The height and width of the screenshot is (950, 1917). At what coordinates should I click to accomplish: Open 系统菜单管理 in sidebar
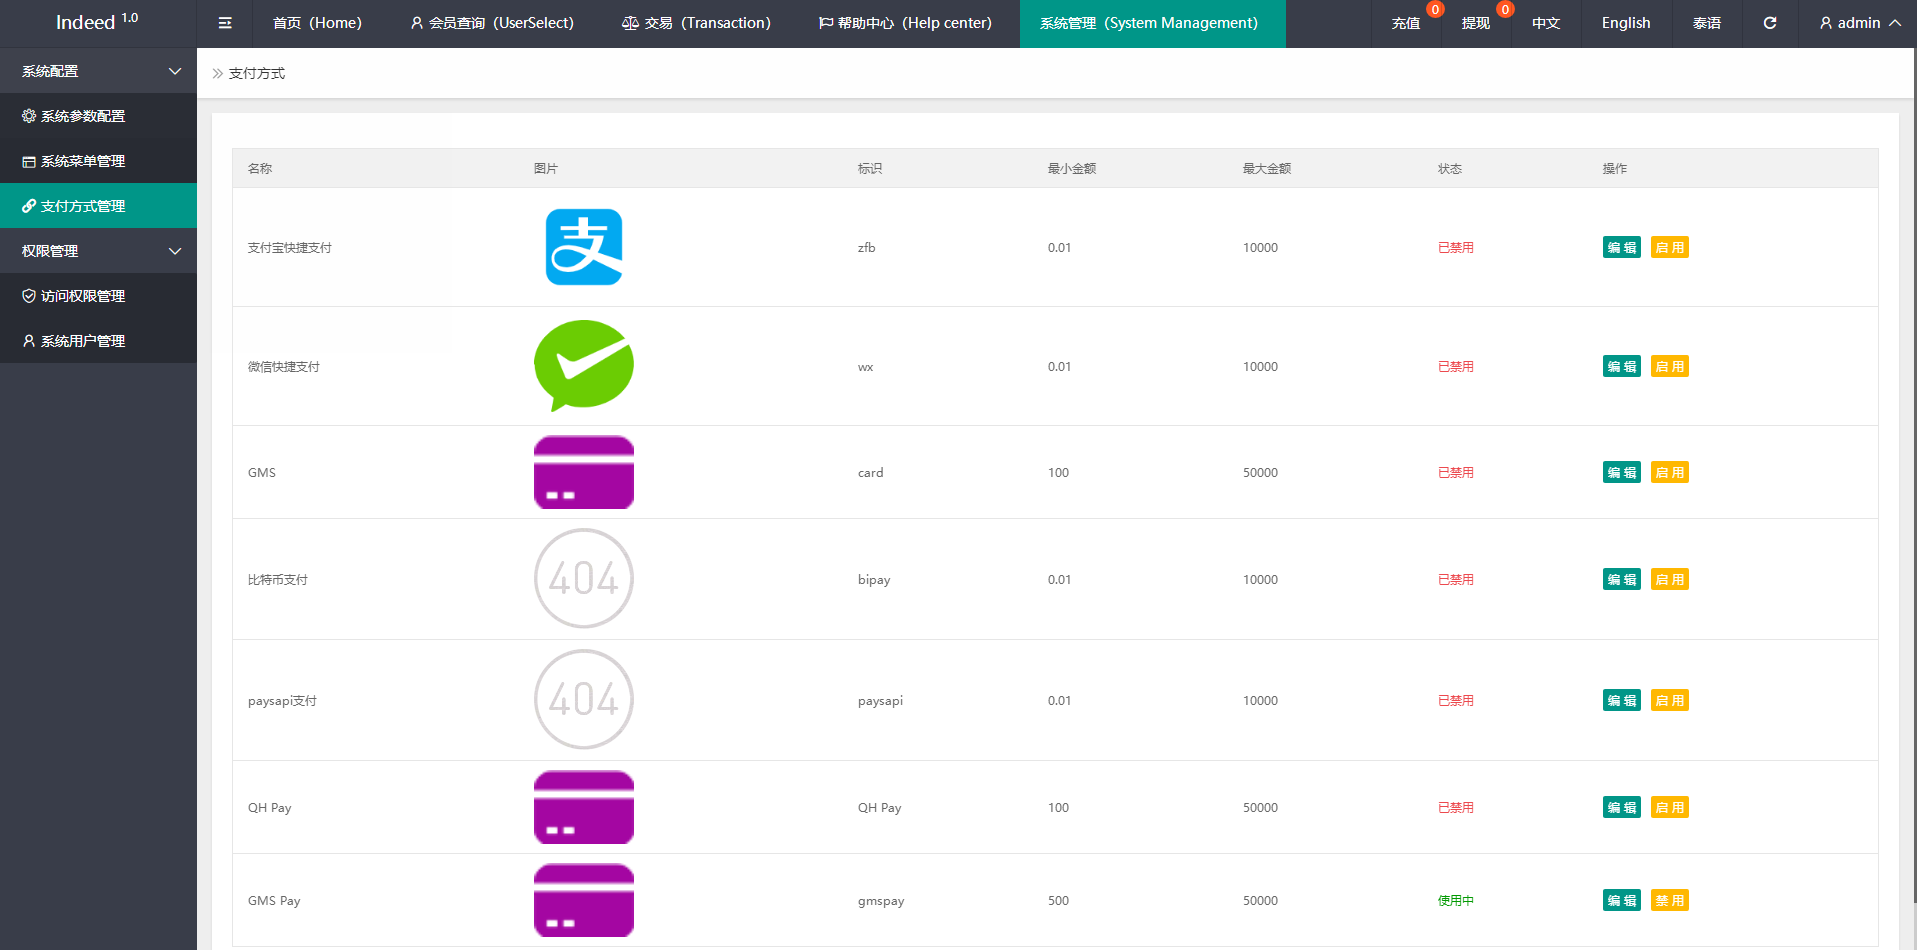pyautogui.click(x=98, y=161)
